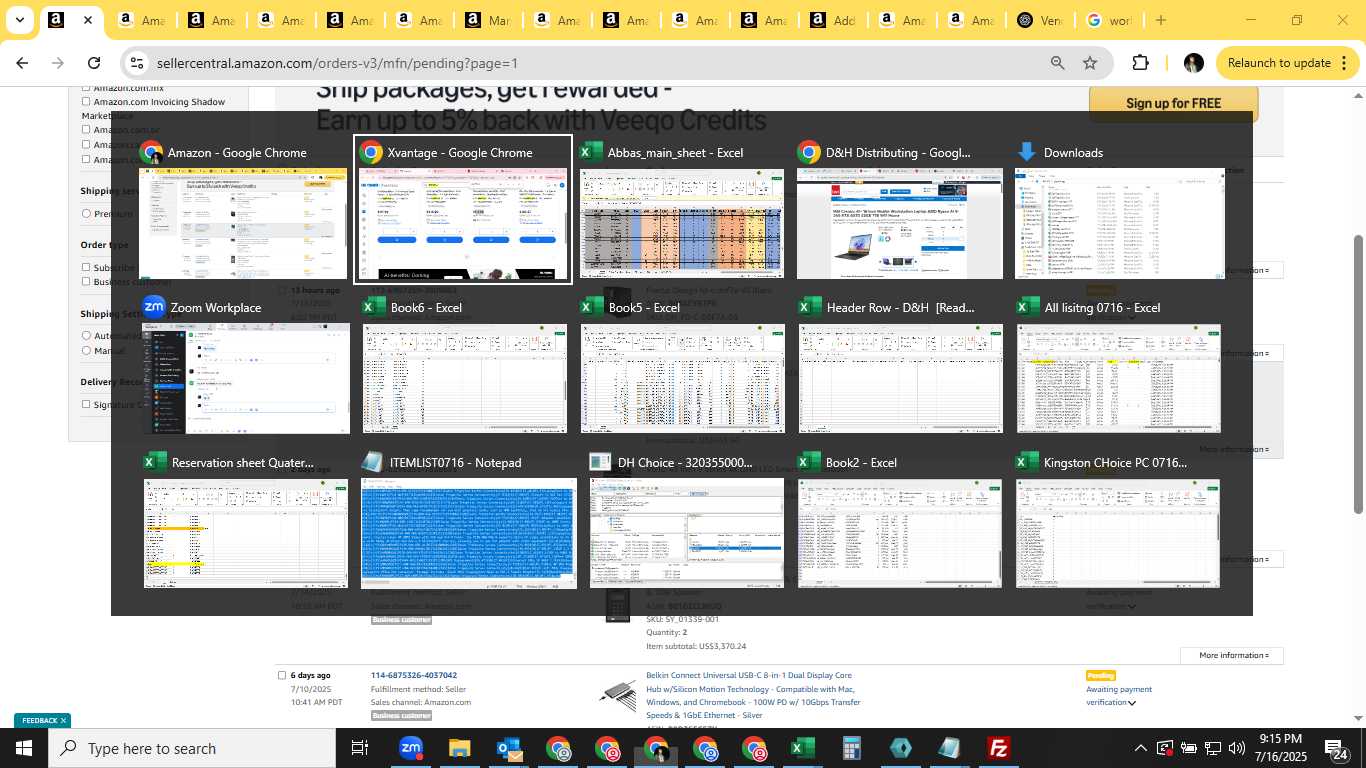Screen dimensions: 1366x768
Task: Select the Automated shipping setting radio
Action: tap(86, 336)
